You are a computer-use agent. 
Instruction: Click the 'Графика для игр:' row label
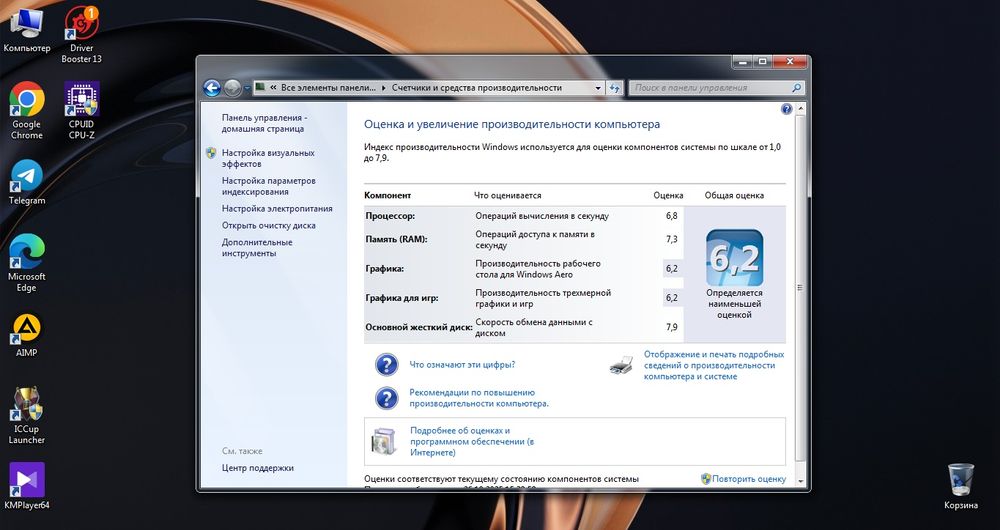[x=402, y=298]
